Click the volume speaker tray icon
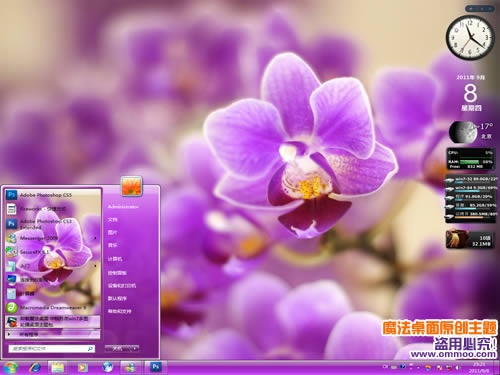Screen dimensions: 500x375 (458, 368)
